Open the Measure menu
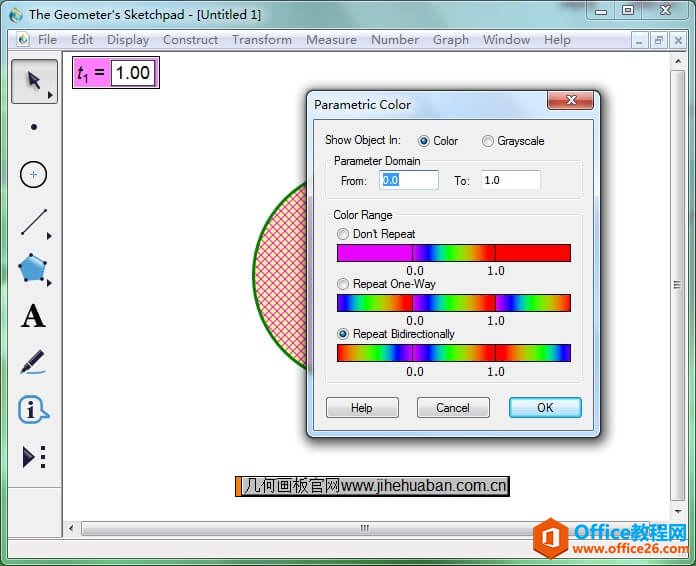Image resolution: width=696 pixels, height=566 pixels. click(x=331, y=40)
